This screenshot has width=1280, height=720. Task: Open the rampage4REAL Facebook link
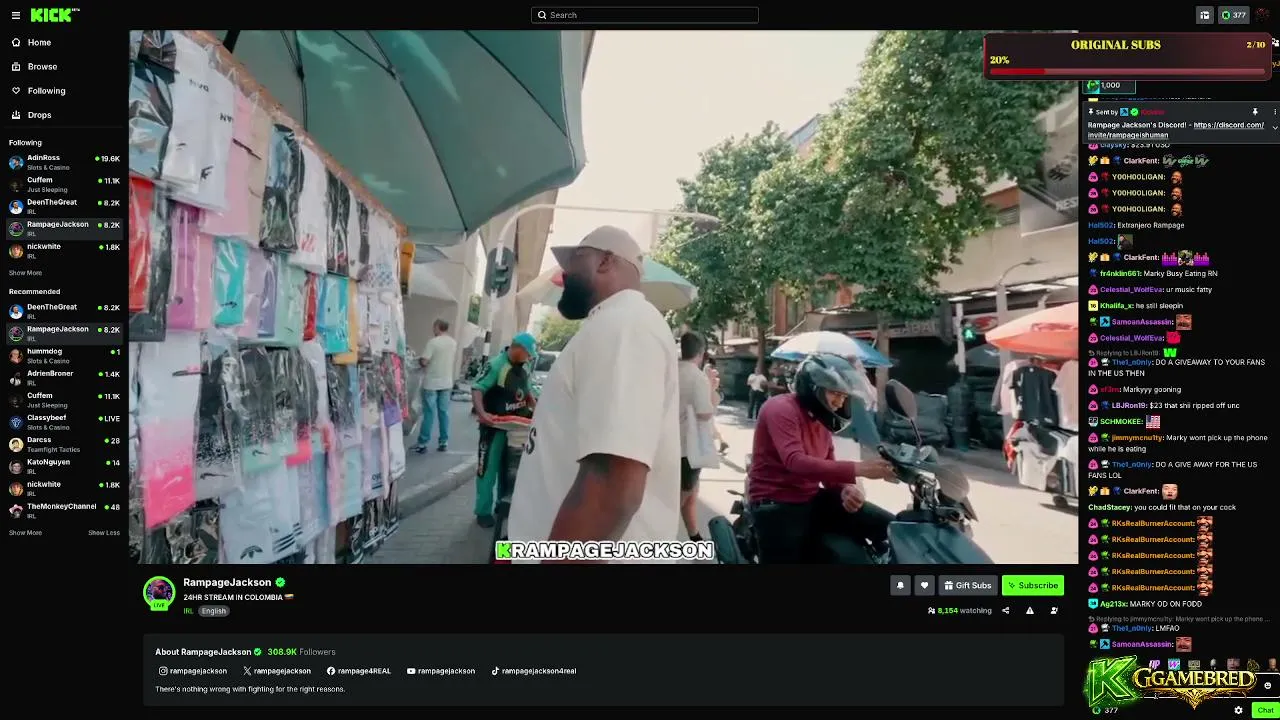(359, 671)
